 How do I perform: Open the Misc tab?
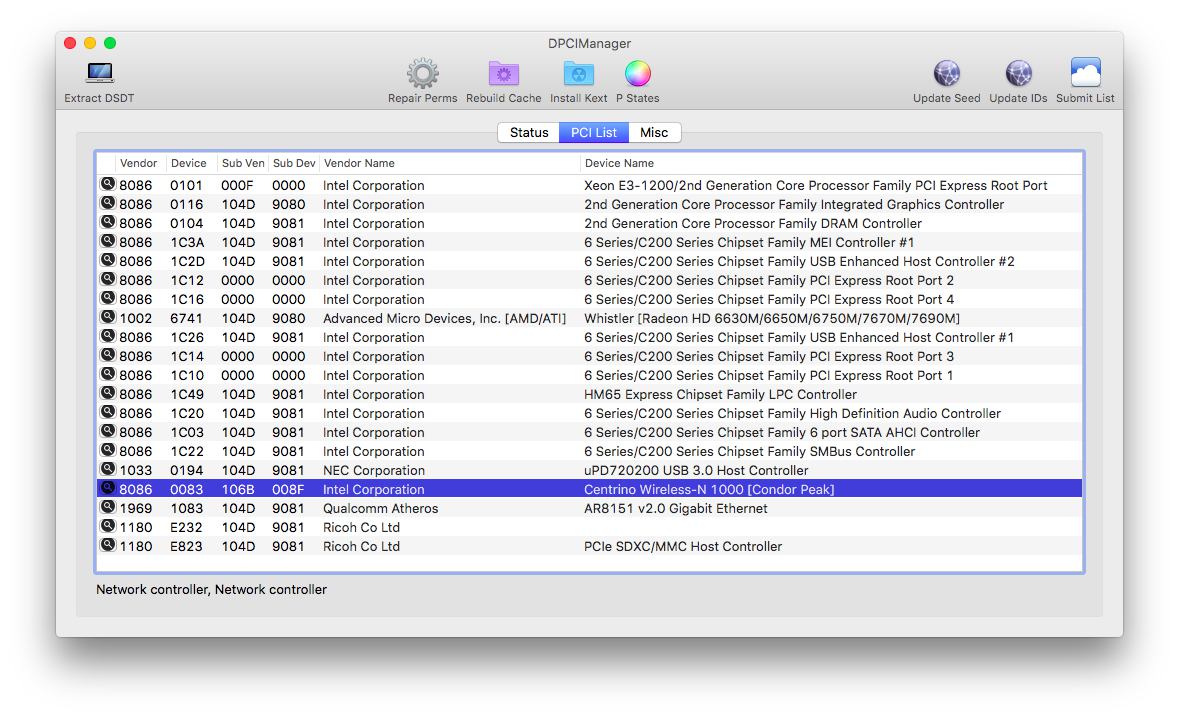[654, 132]
